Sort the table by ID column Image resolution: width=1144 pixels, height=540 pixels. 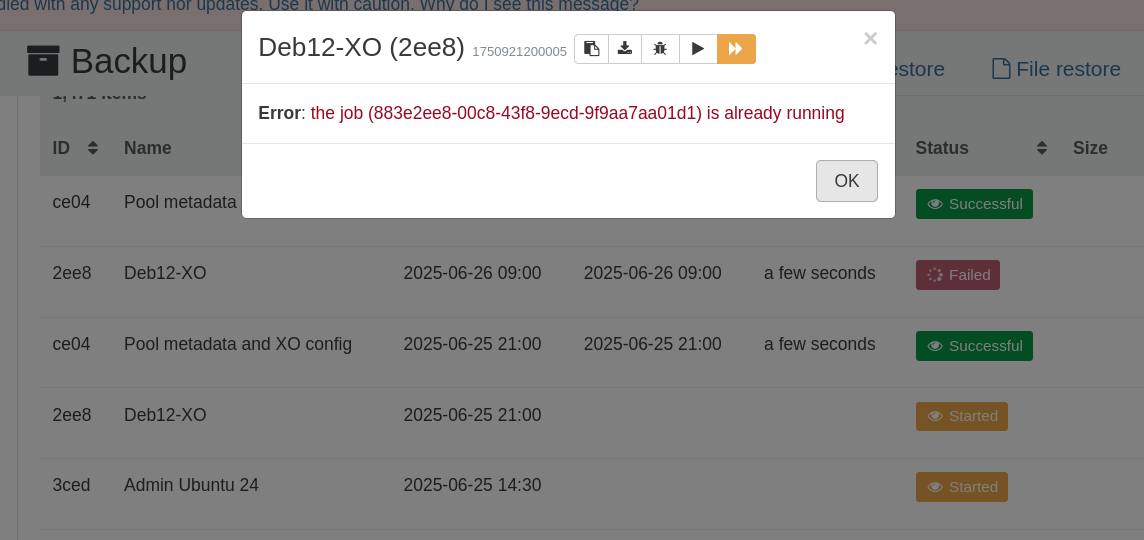pos(93,148)
